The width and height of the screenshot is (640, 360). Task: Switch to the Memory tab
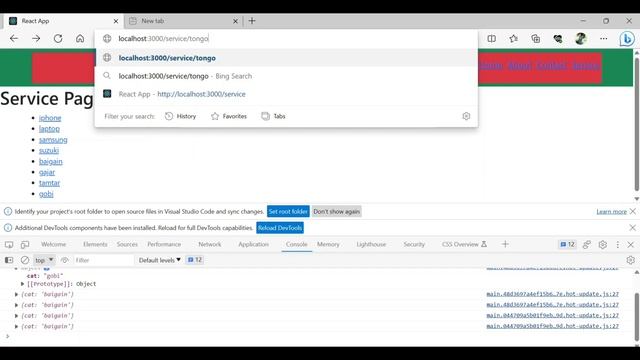328,244
